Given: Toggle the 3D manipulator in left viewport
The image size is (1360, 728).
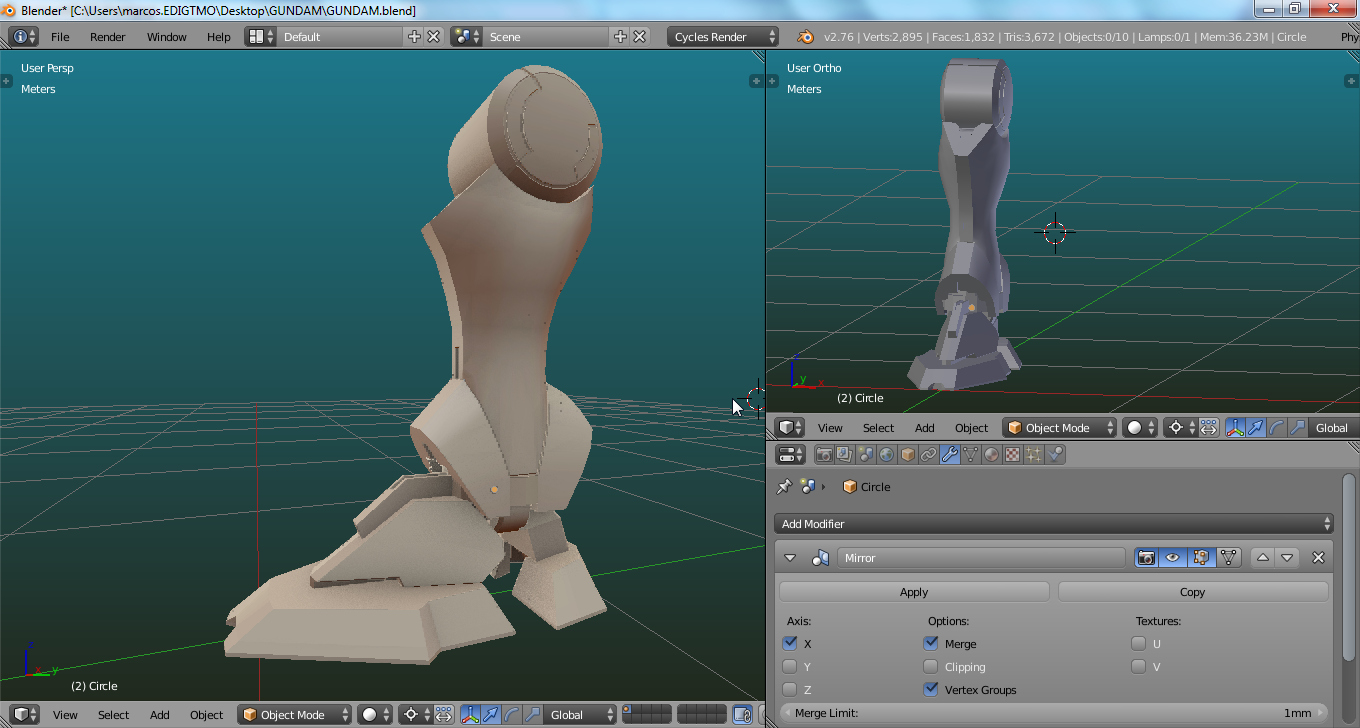Looking at the screenshot, I should 469,715.
